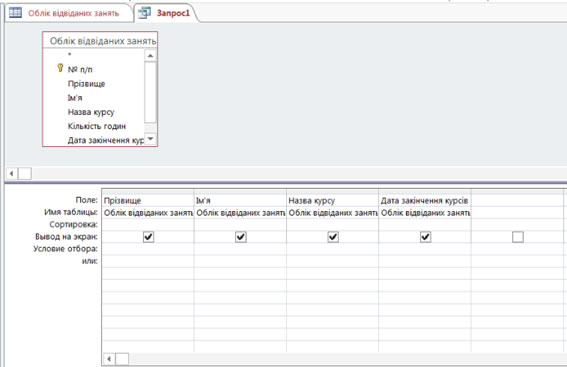Click the criteria cell for the Прізвище column
567x367 pixels.
(148, 249)
